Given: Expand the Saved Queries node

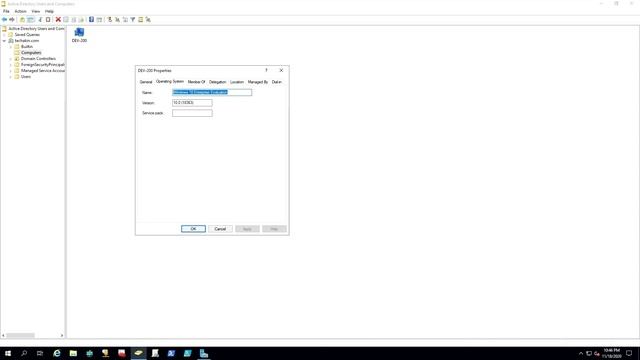Looking at the screenshot, I should click(x=4, y=35).
